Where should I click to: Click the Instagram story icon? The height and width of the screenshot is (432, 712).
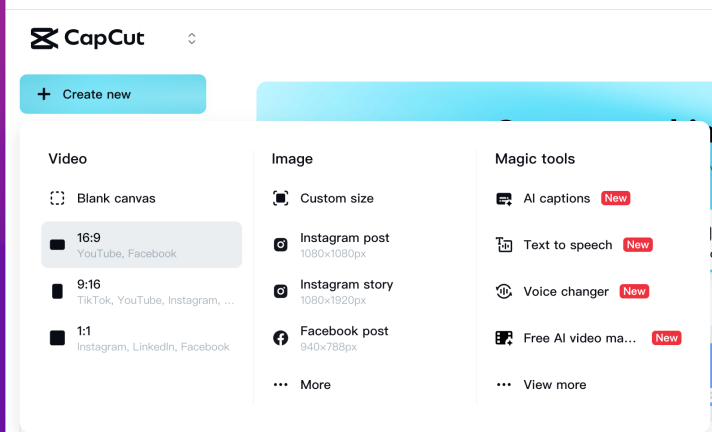[x=281, y=292]
